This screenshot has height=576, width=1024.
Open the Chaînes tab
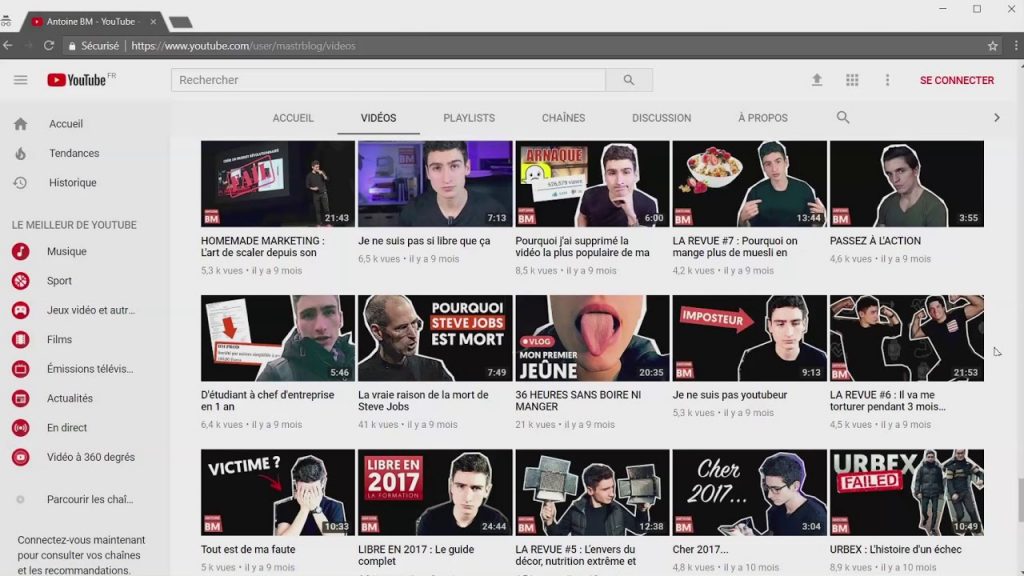pyautogui.click(x=563, y=118)
